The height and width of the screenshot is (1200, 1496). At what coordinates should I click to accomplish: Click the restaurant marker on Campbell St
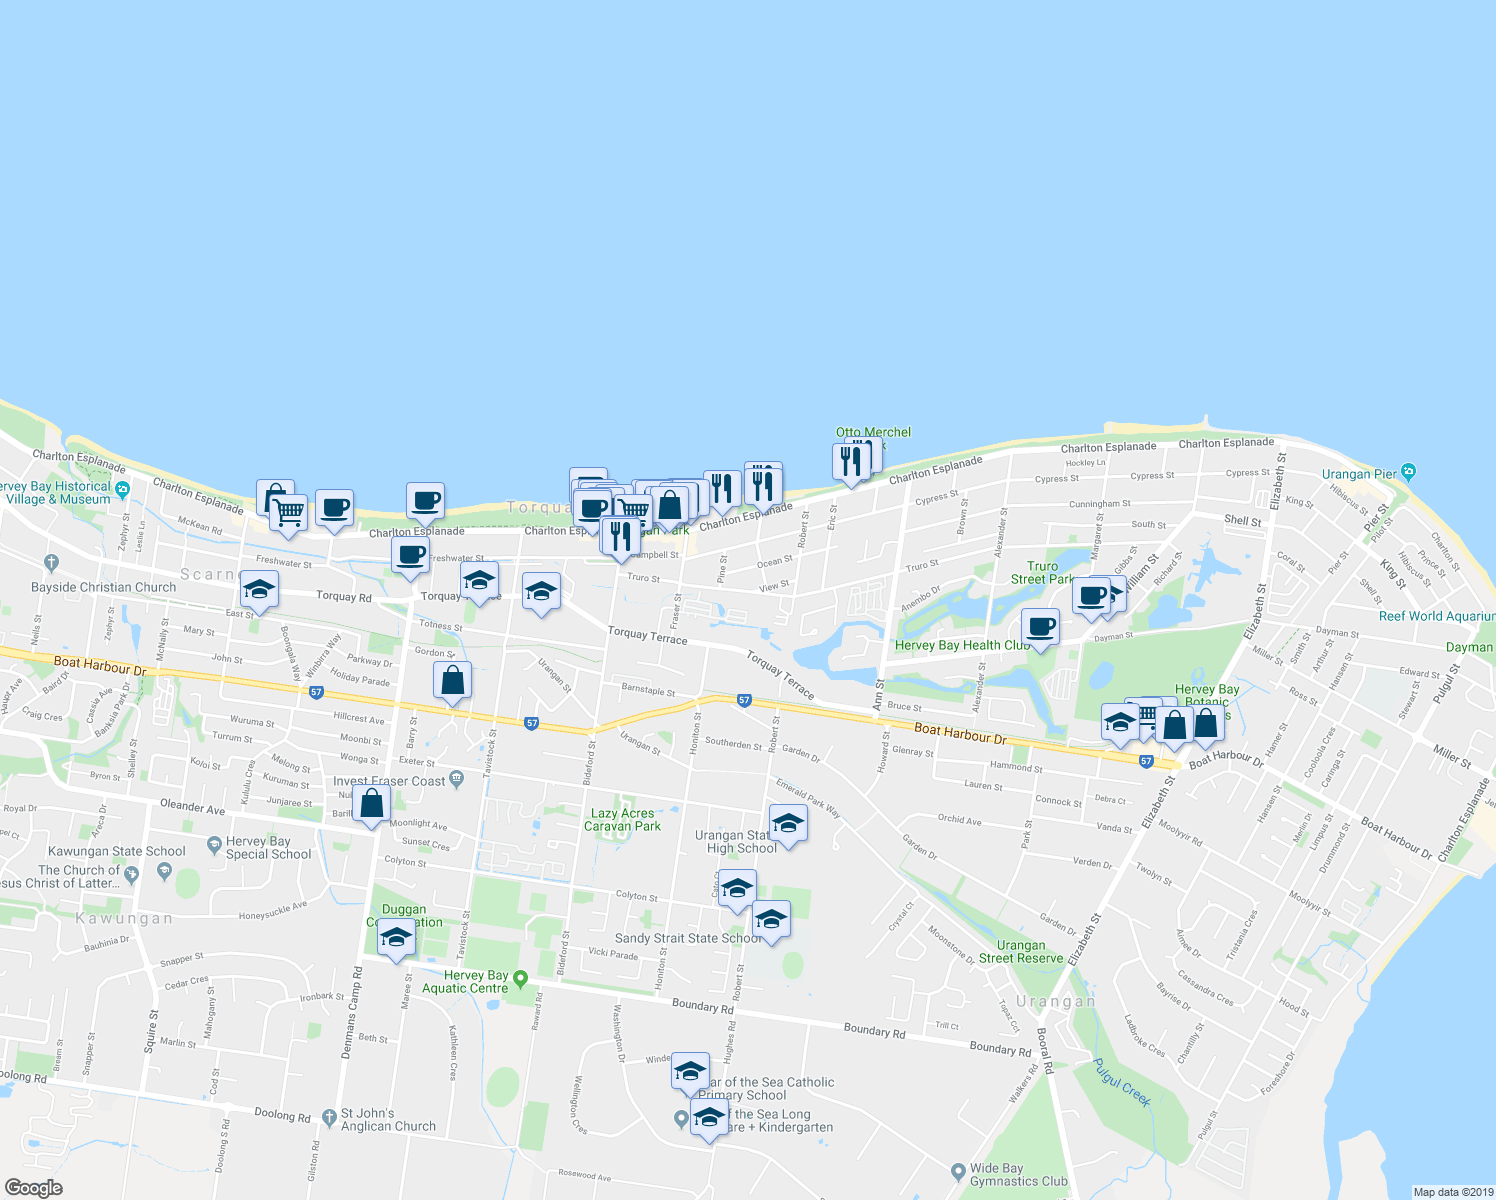coord(620,537)
